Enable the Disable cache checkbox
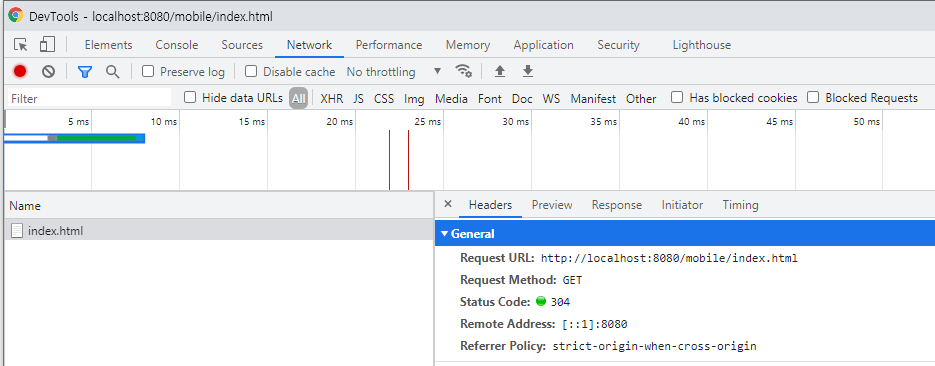 251,72
